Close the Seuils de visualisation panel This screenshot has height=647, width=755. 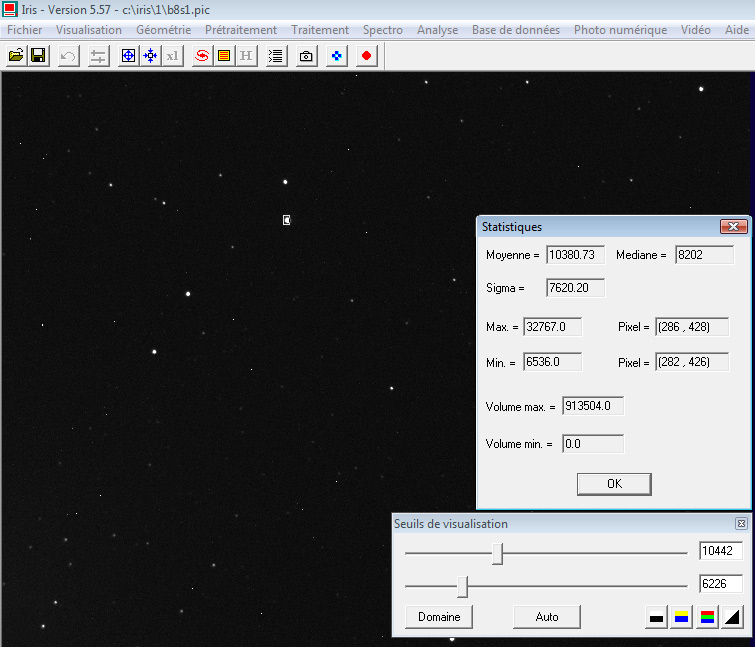click(x=742, y=523)
